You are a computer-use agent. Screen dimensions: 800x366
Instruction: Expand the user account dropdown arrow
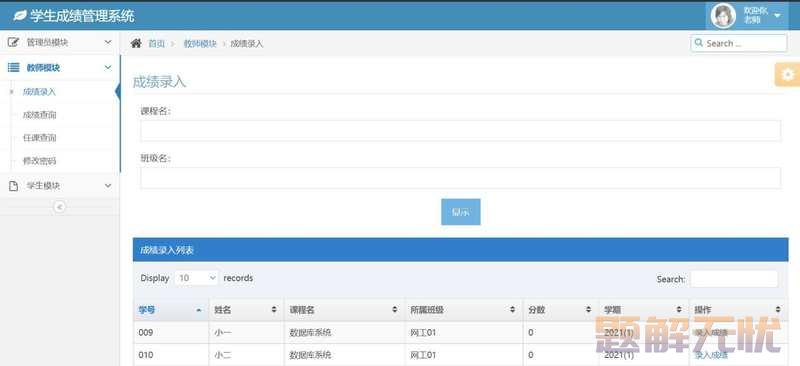click(x=777, y=16)
